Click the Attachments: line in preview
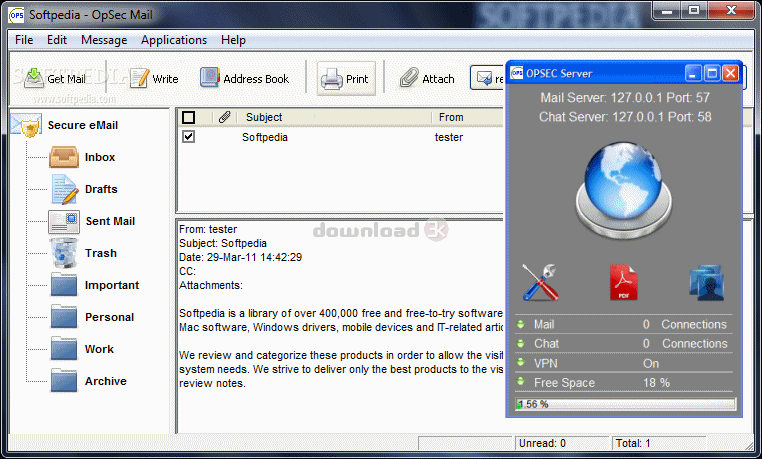The width and height of the screenshot is (762, 459). click(211, 286)
